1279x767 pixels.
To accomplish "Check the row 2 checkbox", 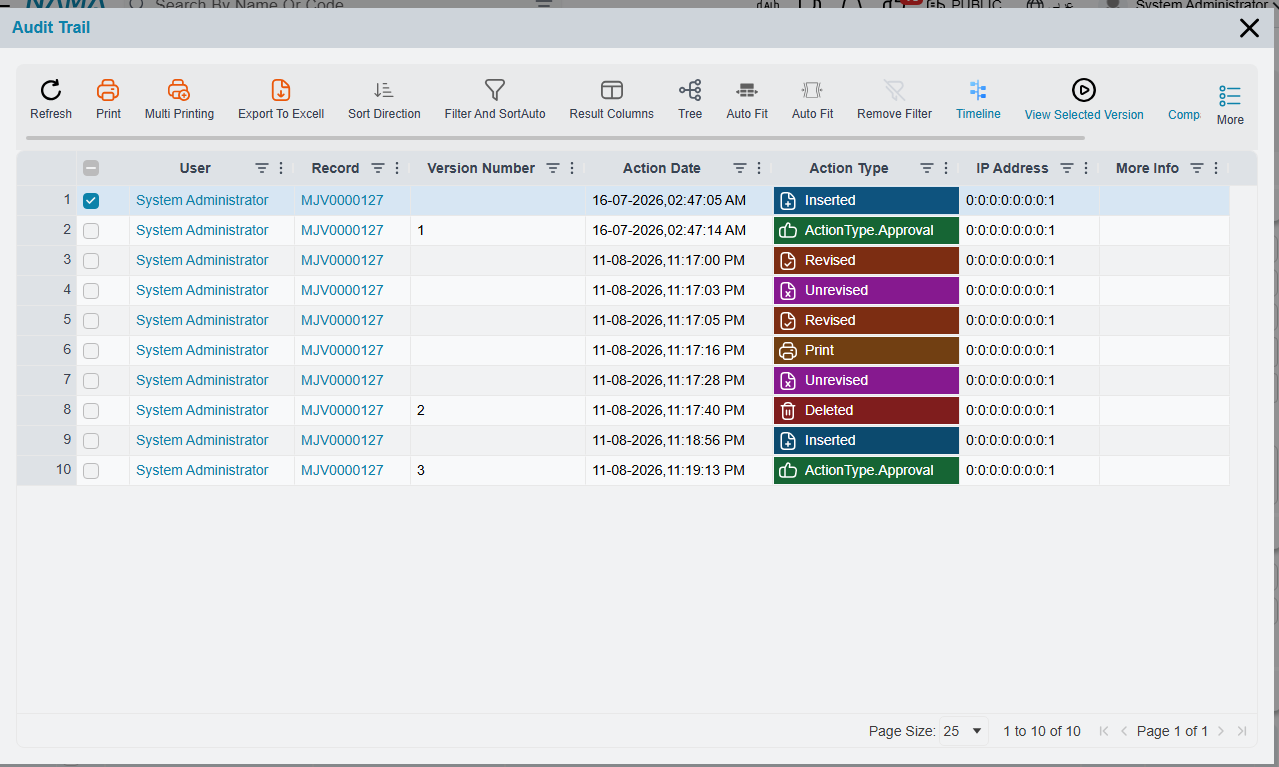I will point(91,230).
